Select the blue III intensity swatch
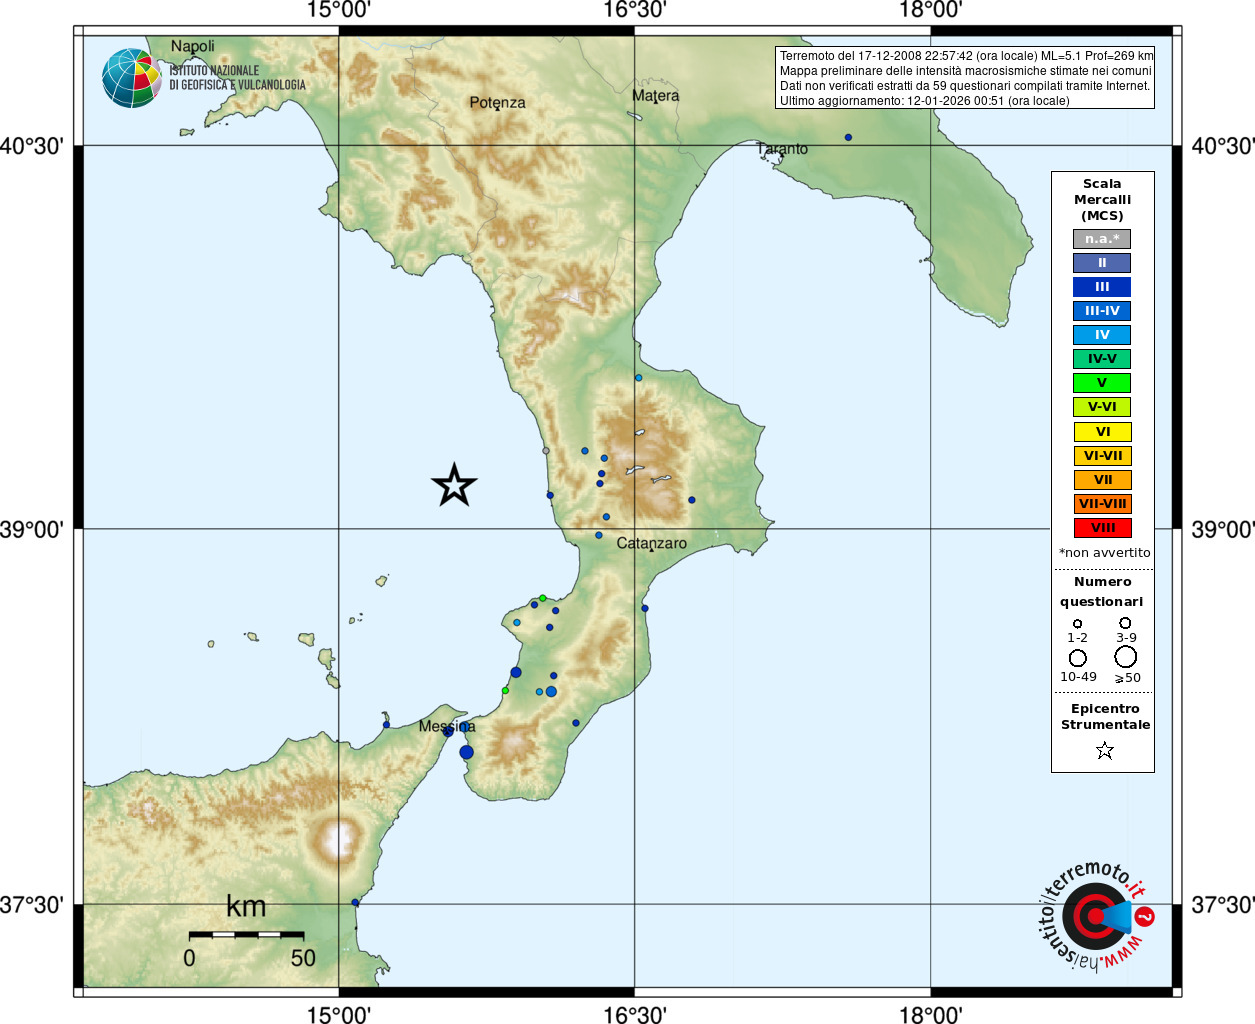The width and height of the screenshot is (1255, 1024). tap(1102, 287)
